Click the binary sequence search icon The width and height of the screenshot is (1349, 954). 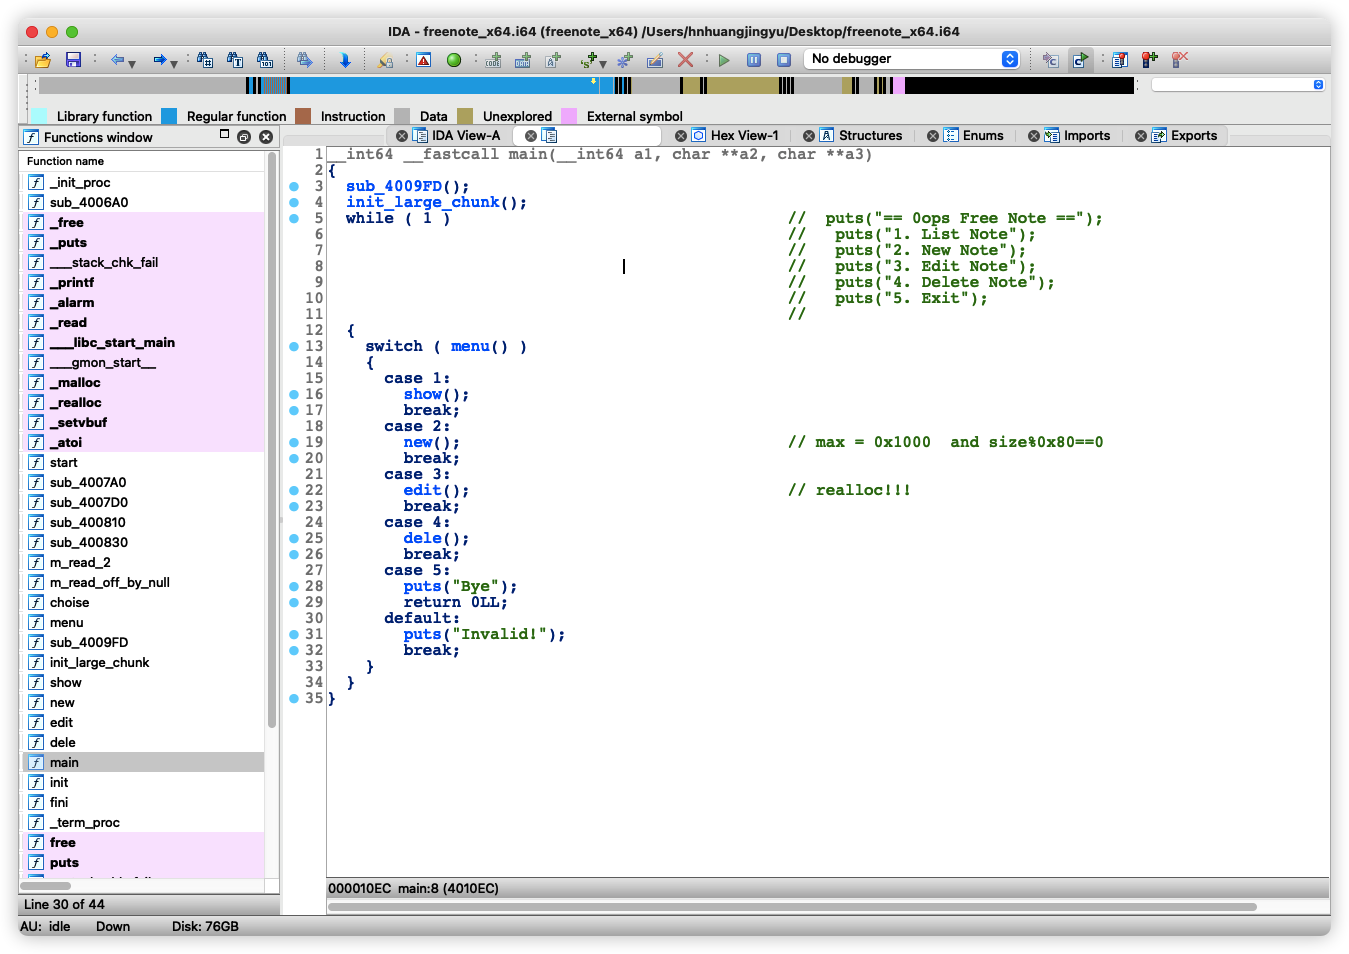[x=265, y=60]
